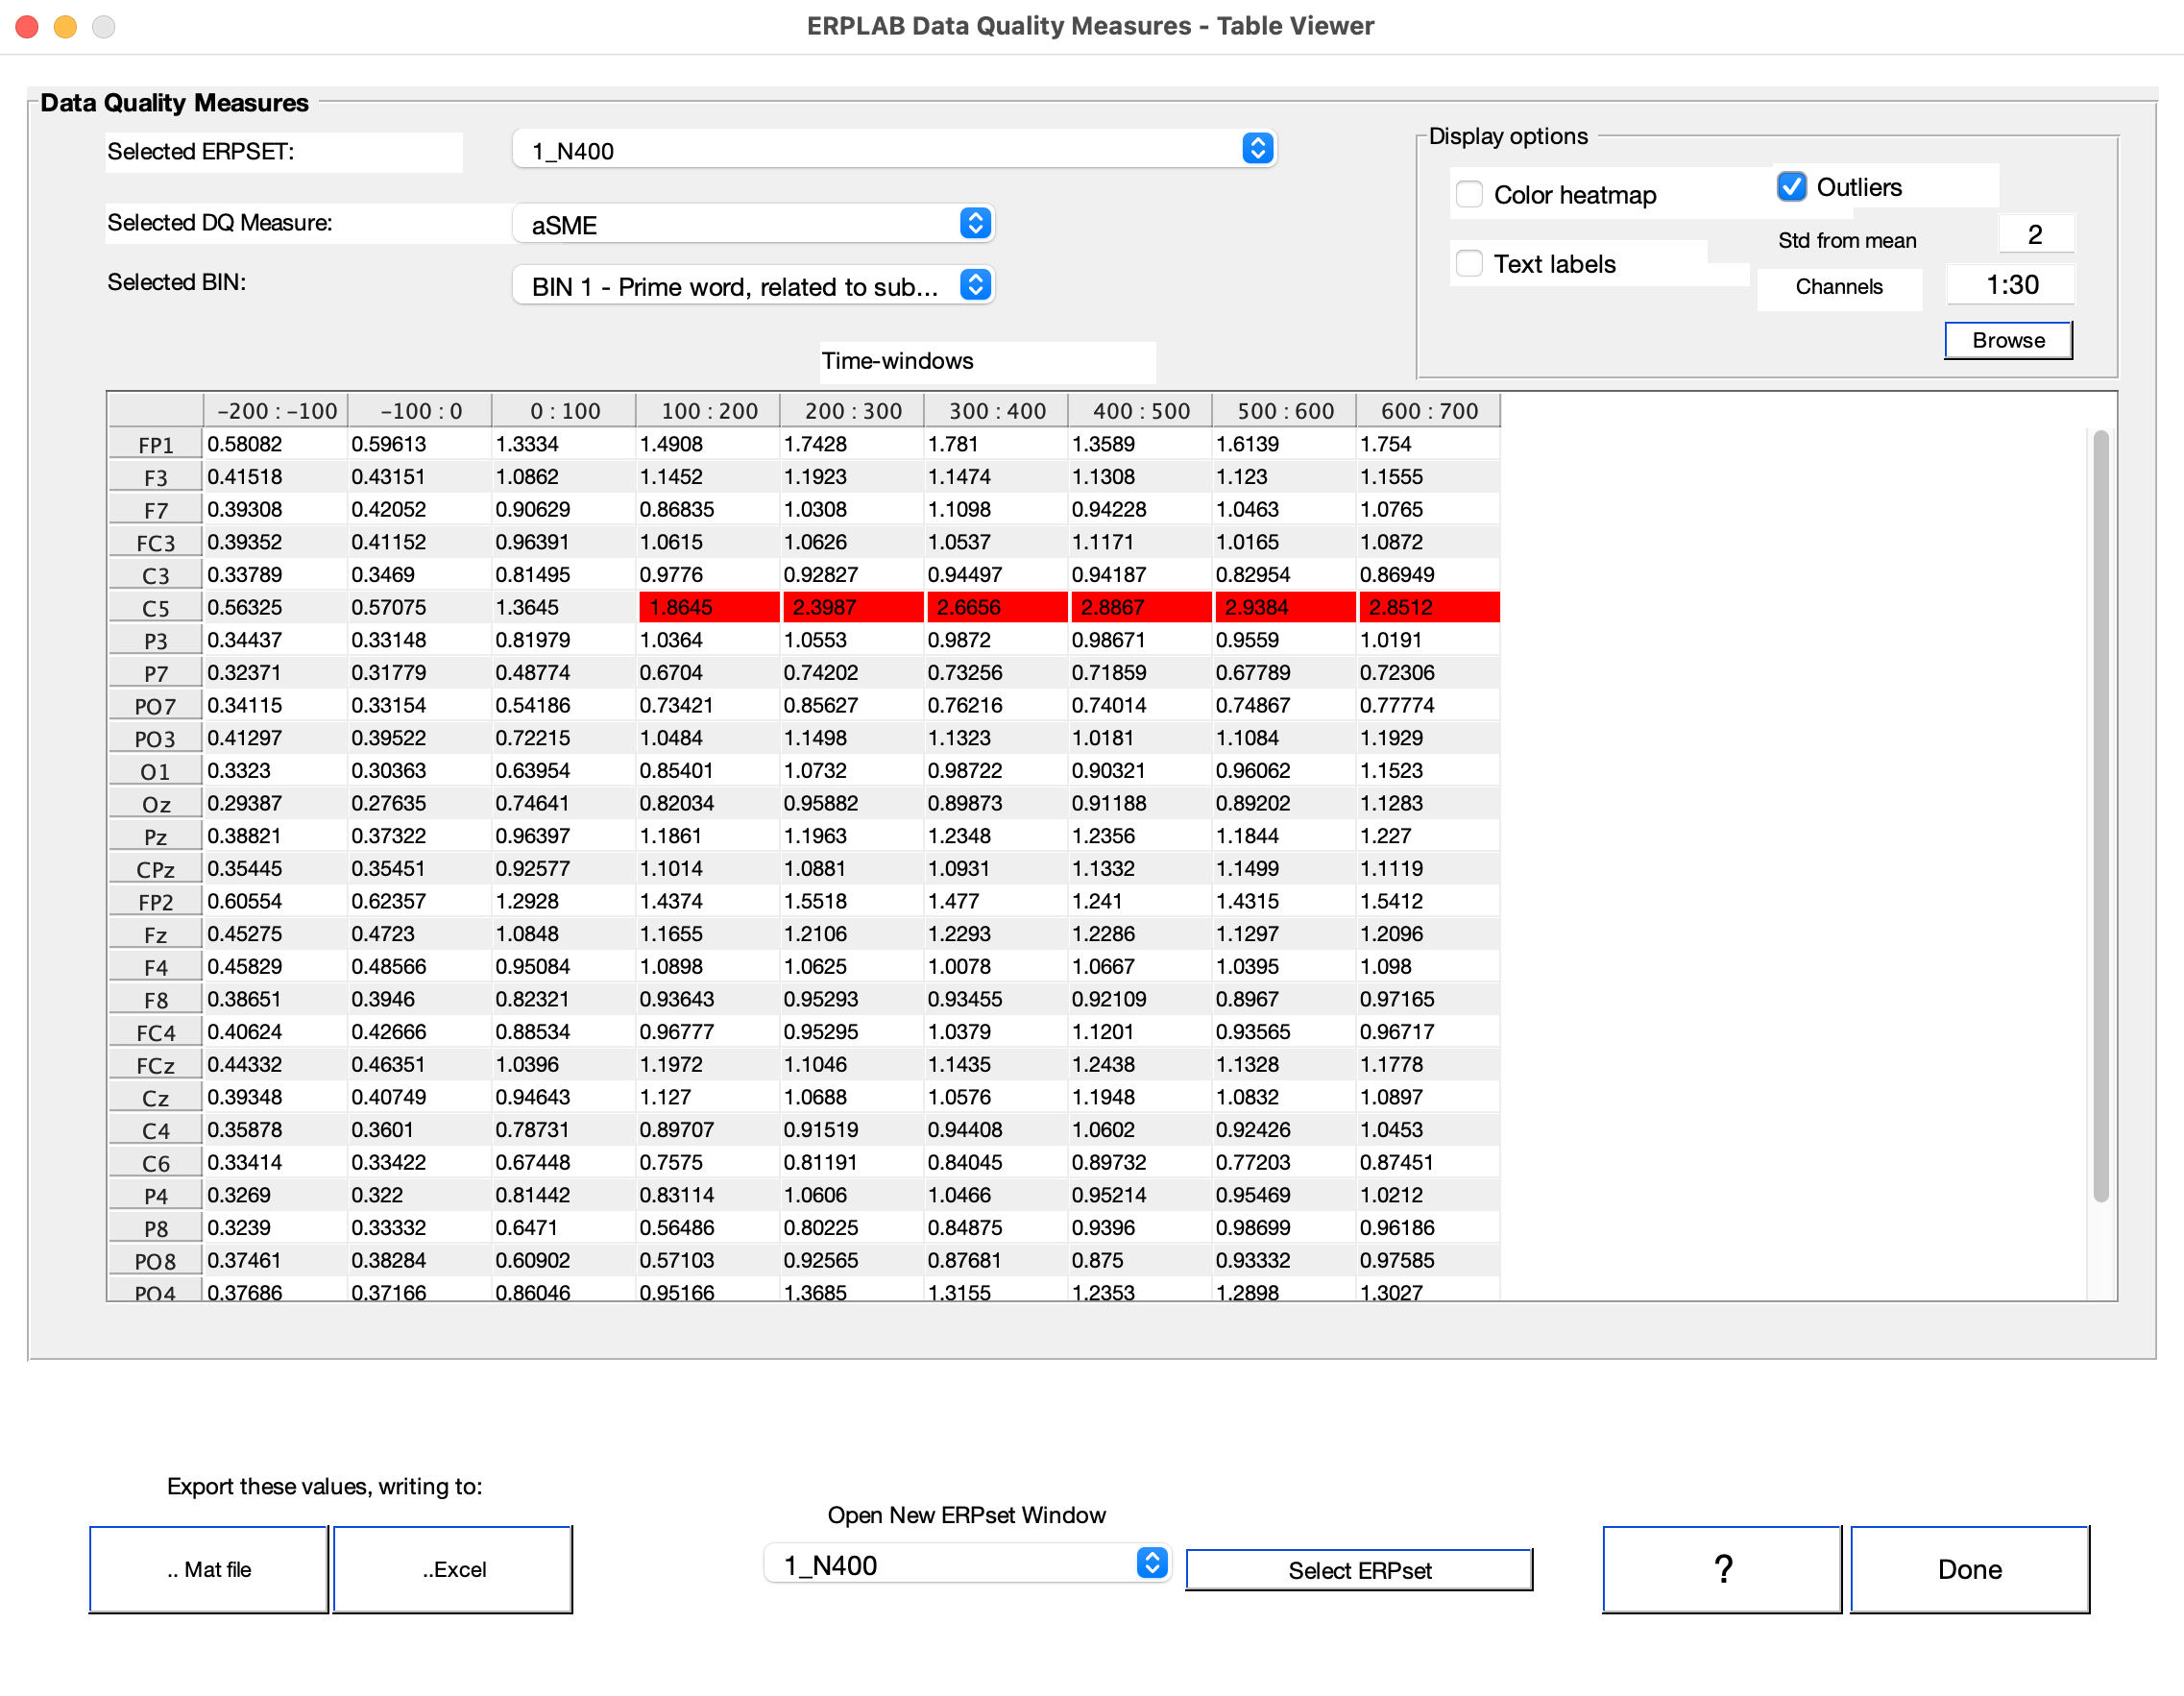Select cell 0.29387 in Oz row
This screenshot has height=1696, width=2184.
click(x=277, y=803)
